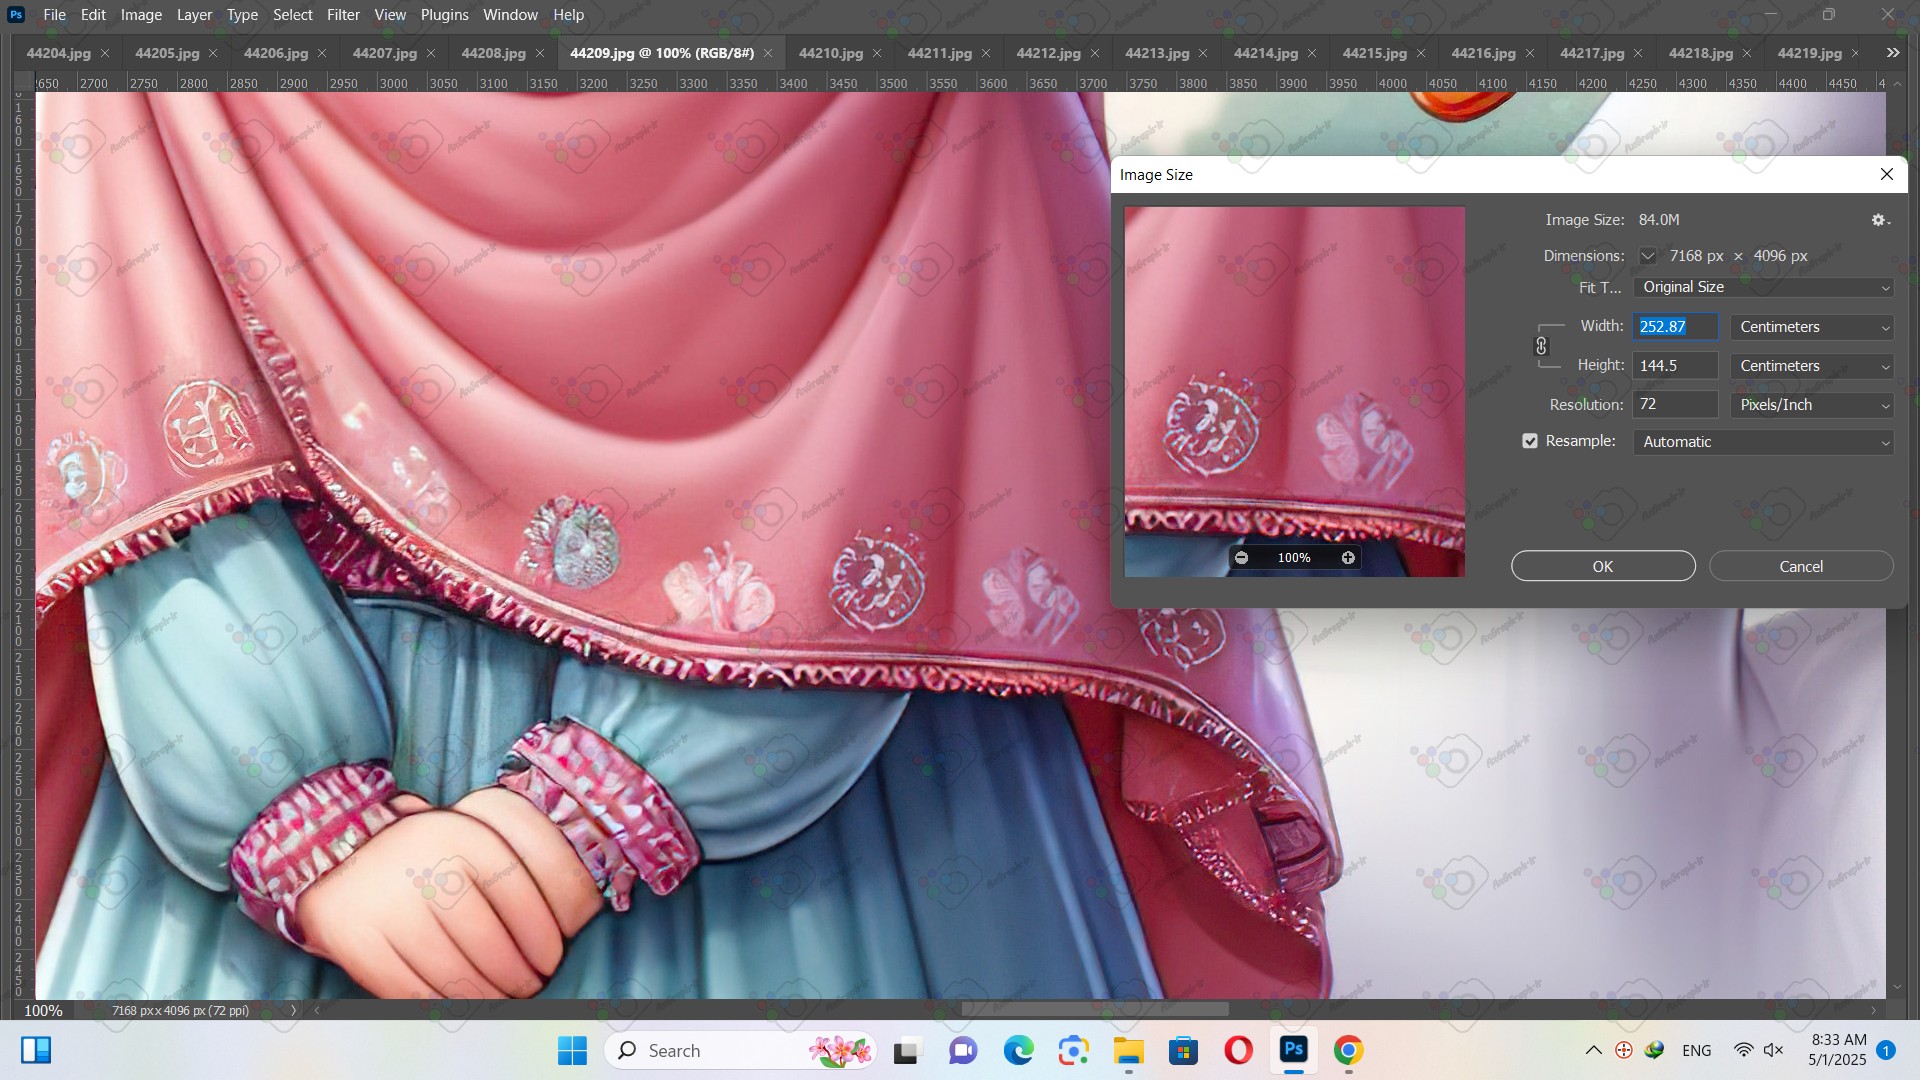Click the Windows taskbar Search box
This screenshot has width=1920, height=1080.
pyautogui.click(x=740, y=1050)
